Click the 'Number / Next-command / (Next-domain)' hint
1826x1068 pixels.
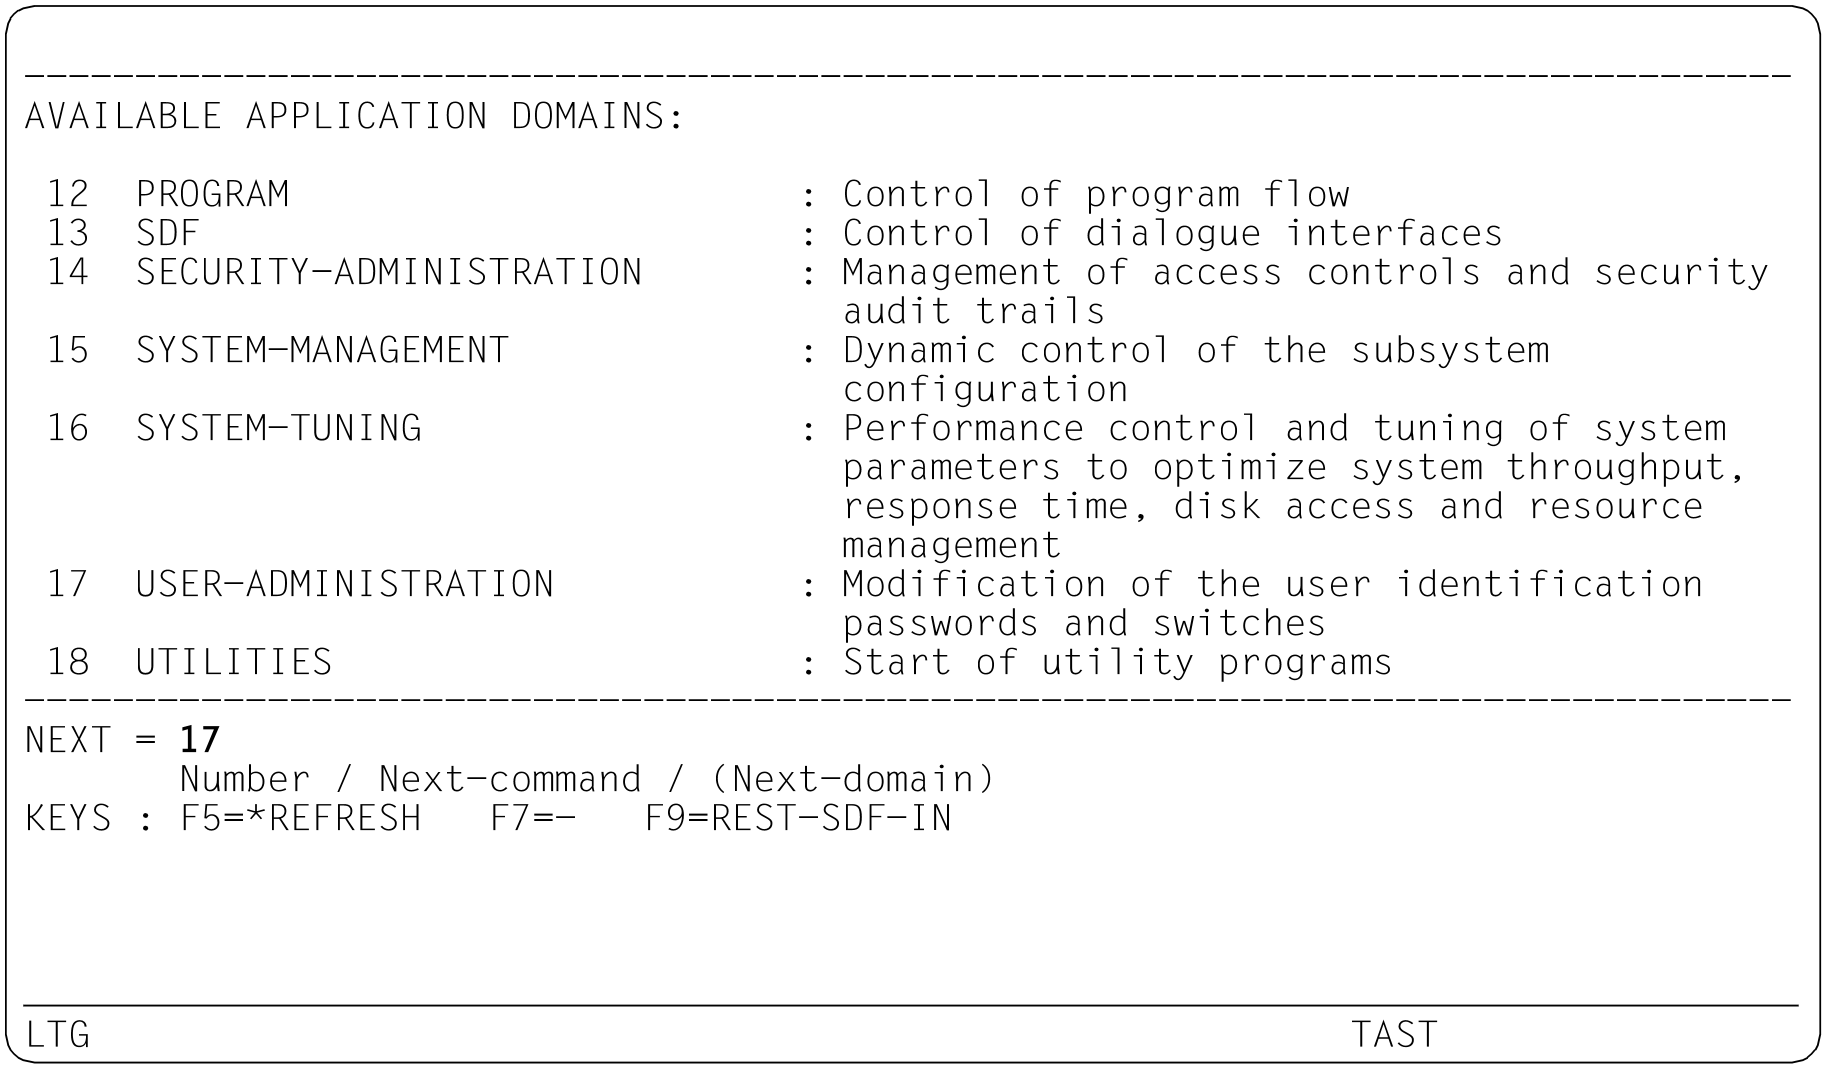pyautogui.click(x=587, y=779)
